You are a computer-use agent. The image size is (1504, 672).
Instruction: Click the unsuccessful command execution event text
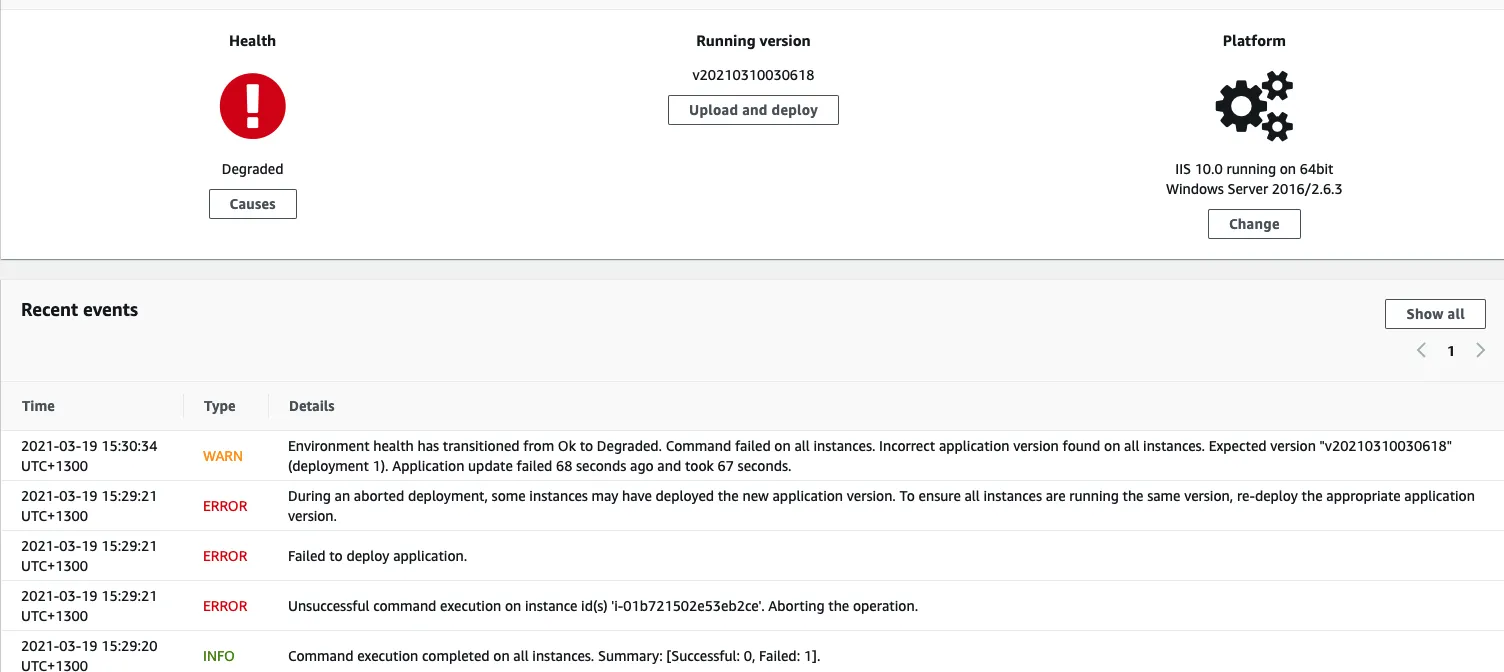click(x=603, y=606)
